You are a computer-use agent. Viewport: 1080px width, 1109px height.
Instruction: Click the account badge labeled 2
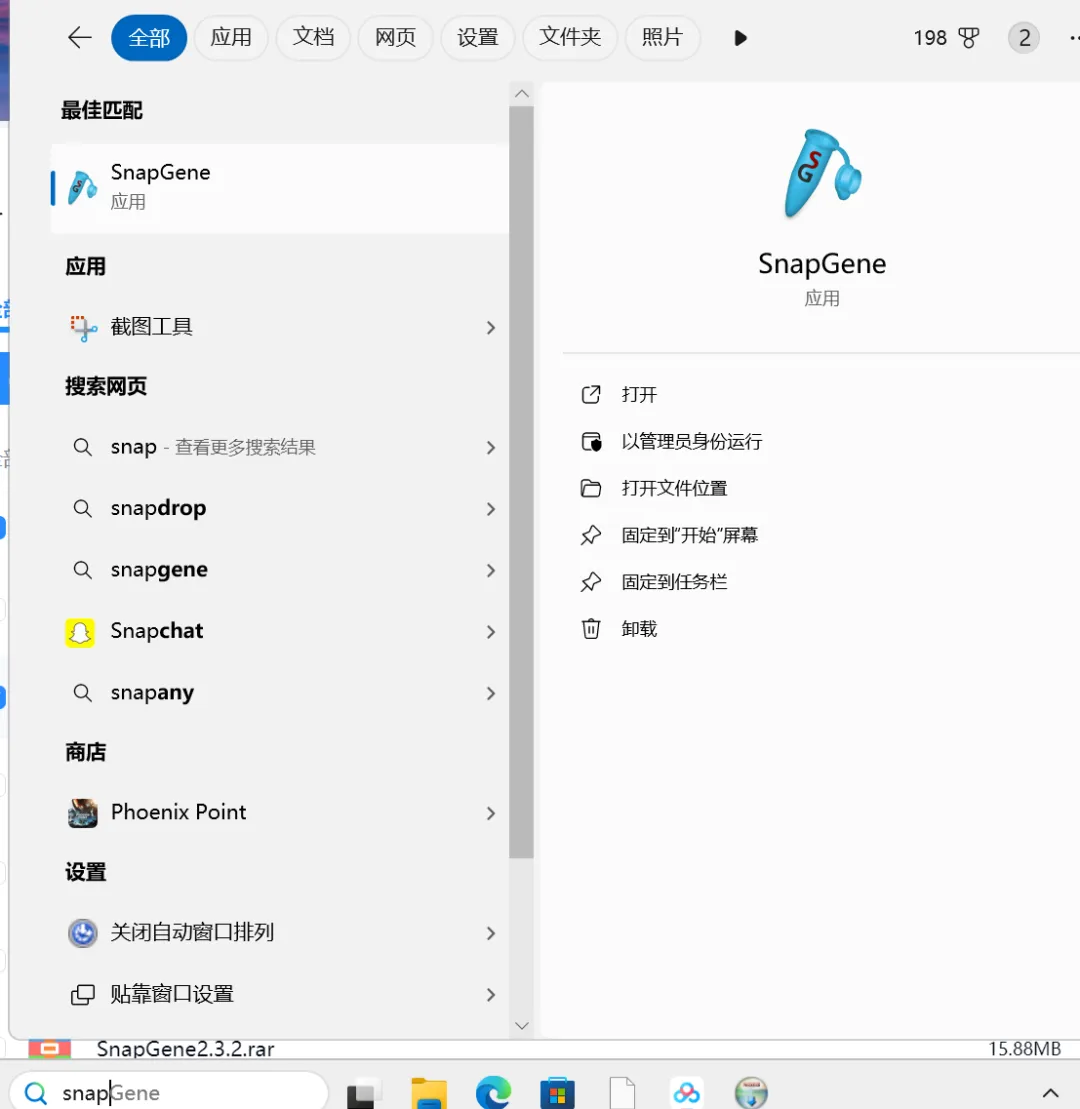tap(1023, 38)
